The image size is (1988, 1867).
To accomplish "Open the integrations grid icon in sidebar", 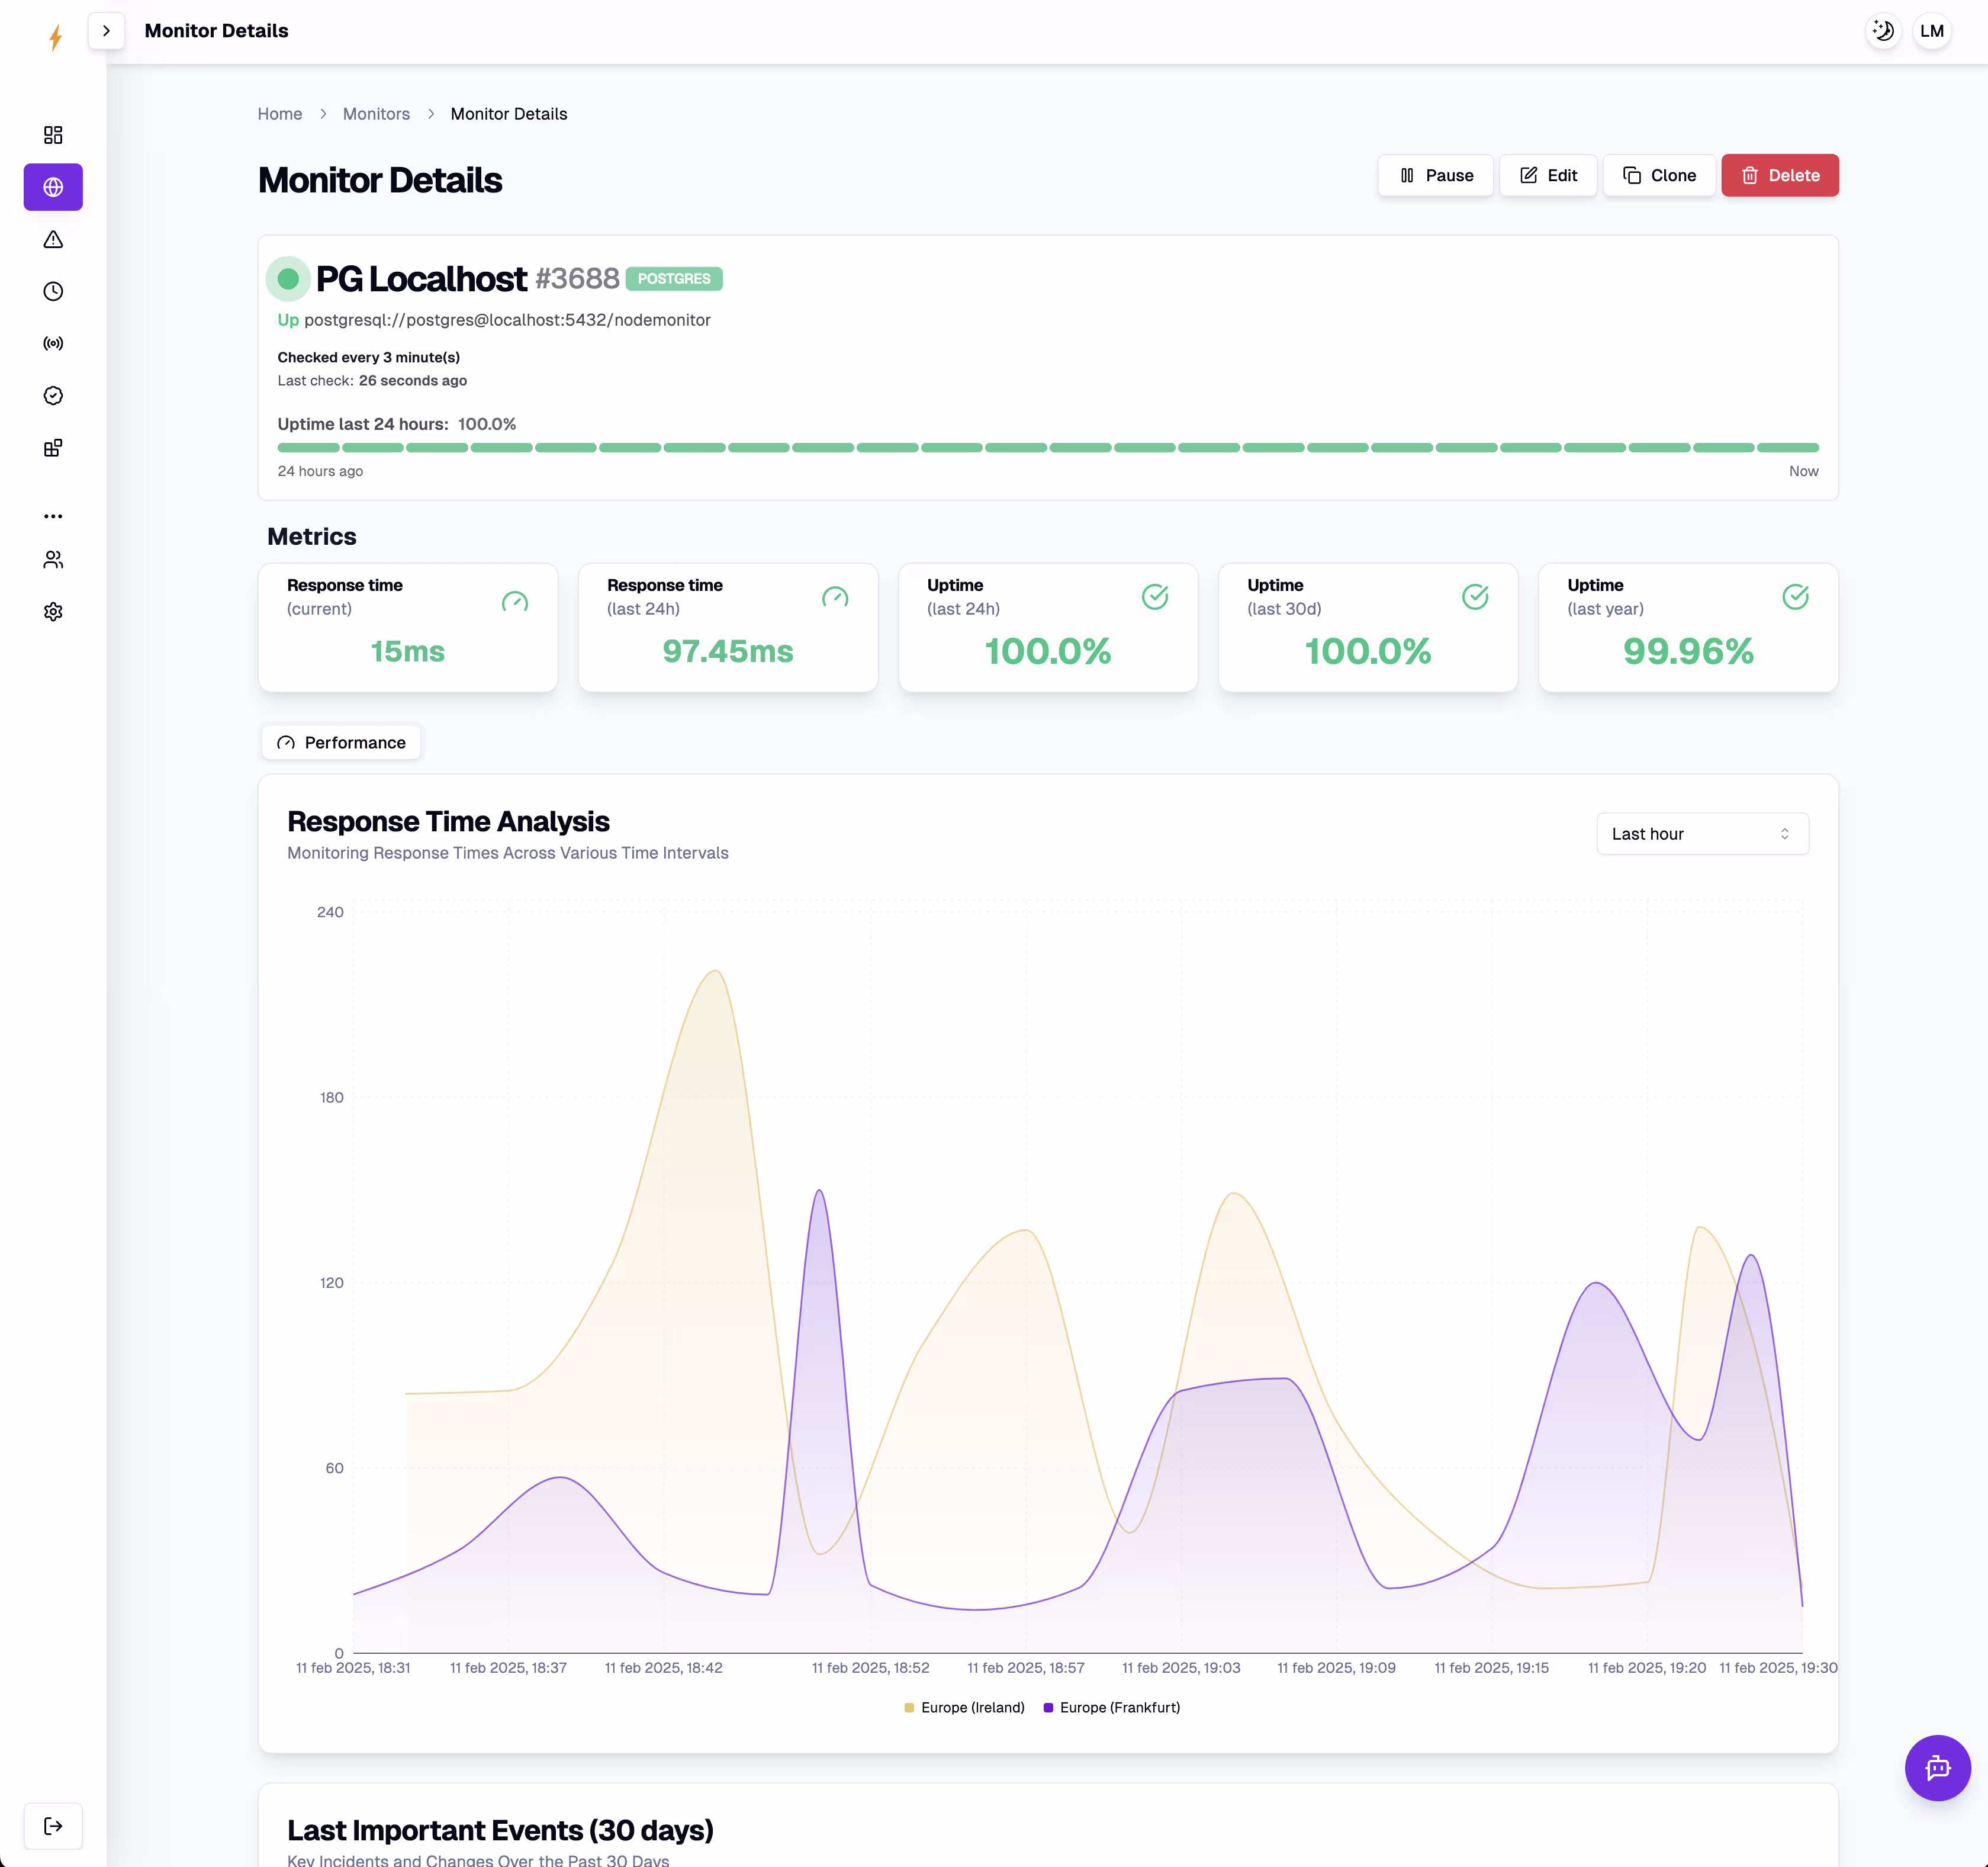I will coord(52,448).
